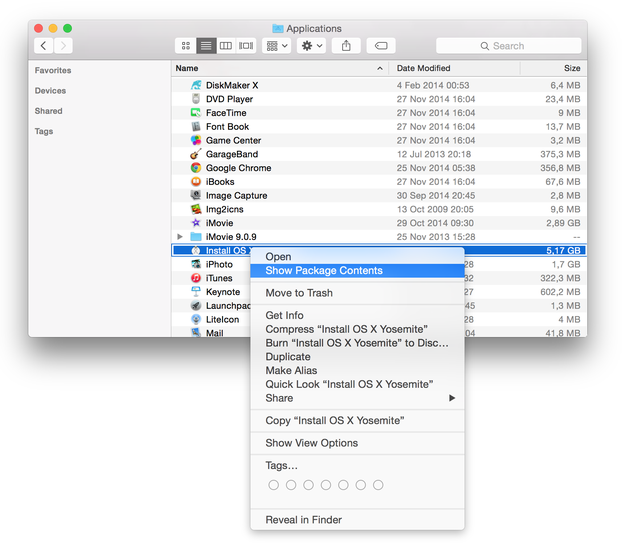Click the DiskMaker X app icon

pos(196,85)
